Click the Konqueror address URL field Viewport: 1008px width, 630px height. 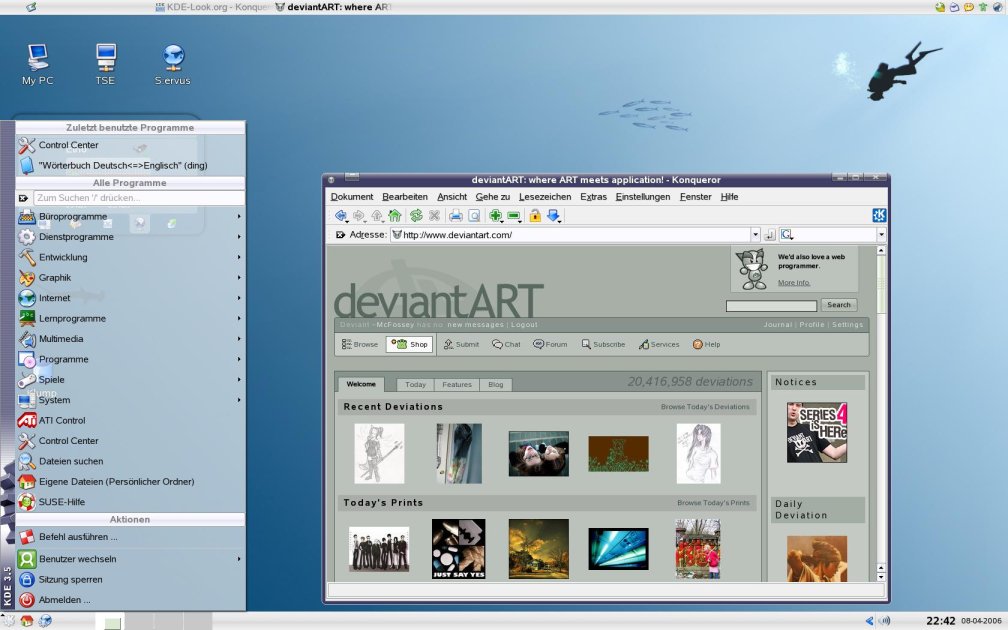coord(570,235)
